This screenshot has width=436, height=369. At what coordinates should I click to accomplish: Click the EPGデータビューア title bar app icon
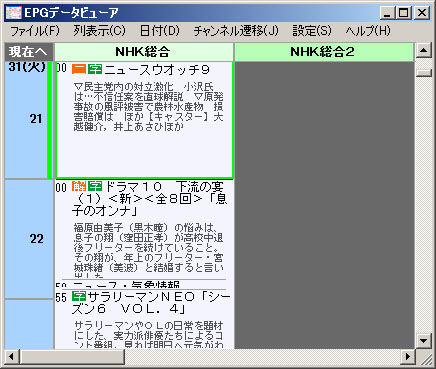point(14,13)
